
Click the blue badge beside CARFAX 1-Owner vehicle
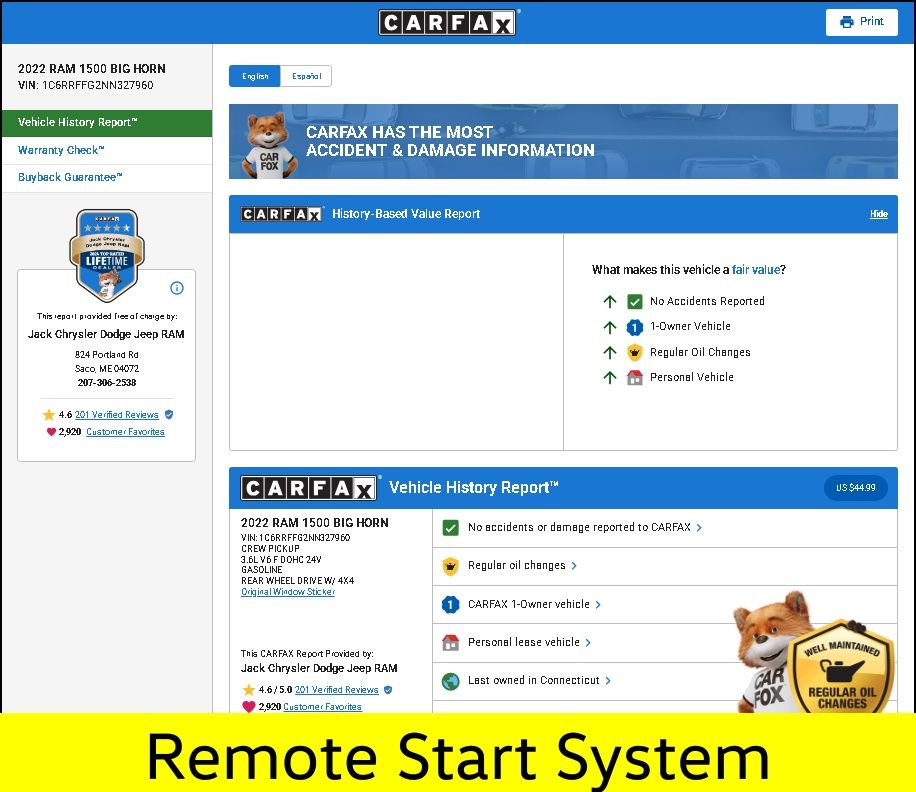pyautogui.click(x=450, y=605)
